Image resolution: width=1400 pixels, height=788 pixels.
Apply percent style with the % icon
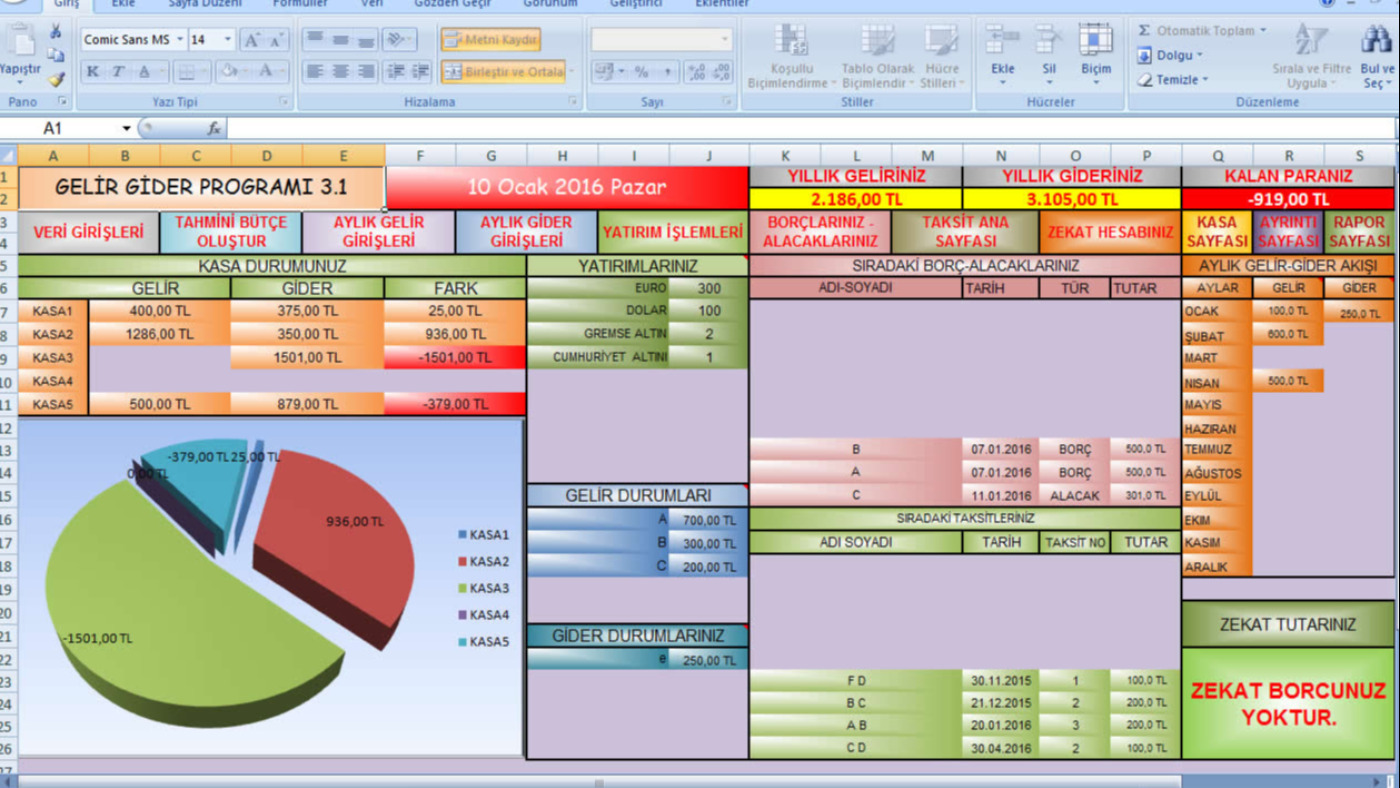coord(641,71)
